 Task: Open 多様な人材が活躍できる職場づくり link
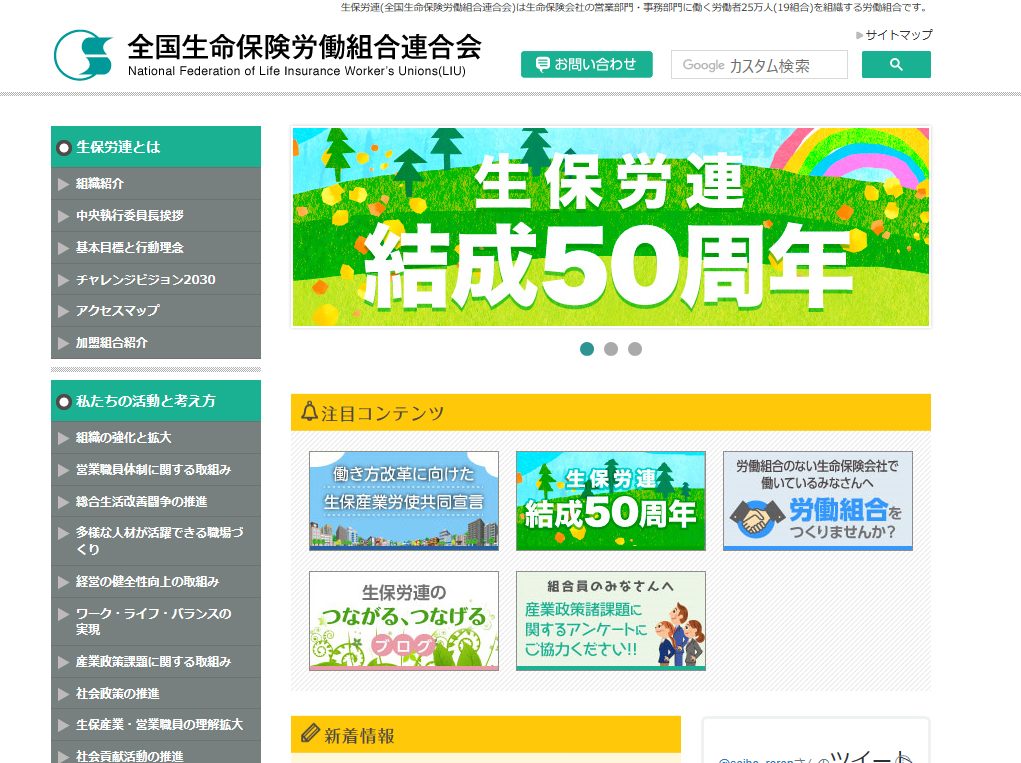tap(156, 541)
